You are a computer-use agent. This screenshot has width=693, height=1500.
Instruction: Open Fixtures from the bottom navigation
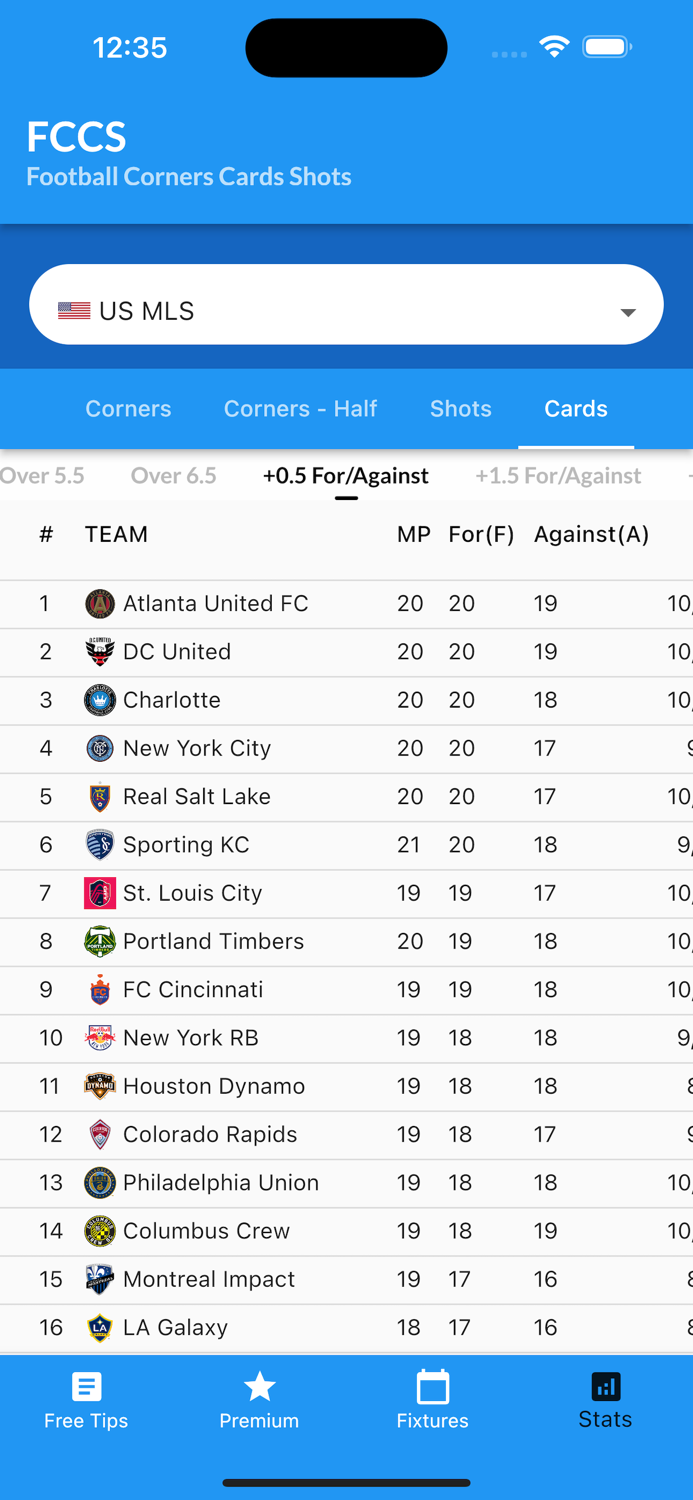point(431,1400)
